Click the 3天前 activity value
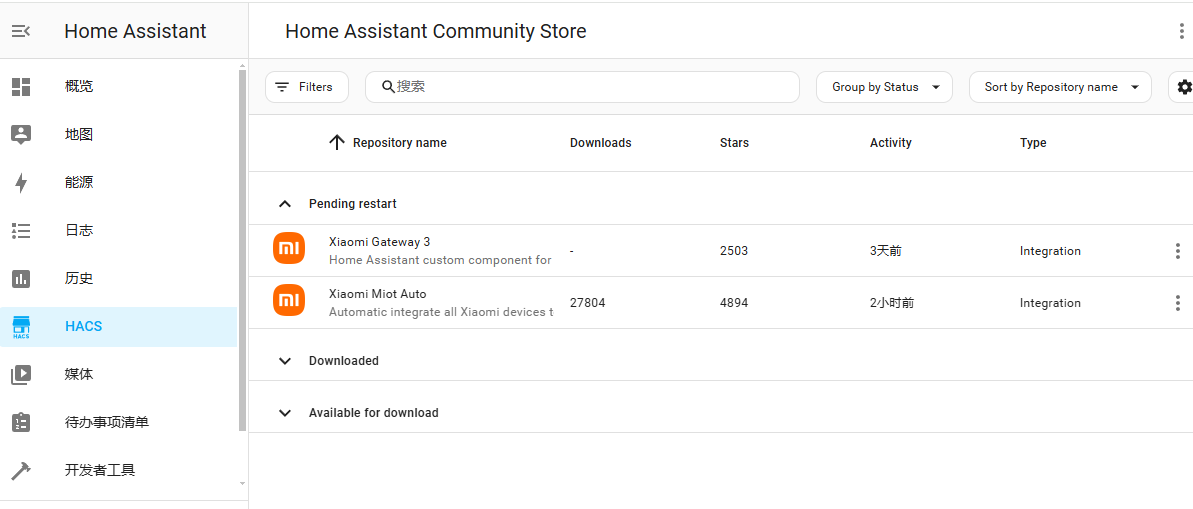 pyautogui.click(x=886, y=251)
